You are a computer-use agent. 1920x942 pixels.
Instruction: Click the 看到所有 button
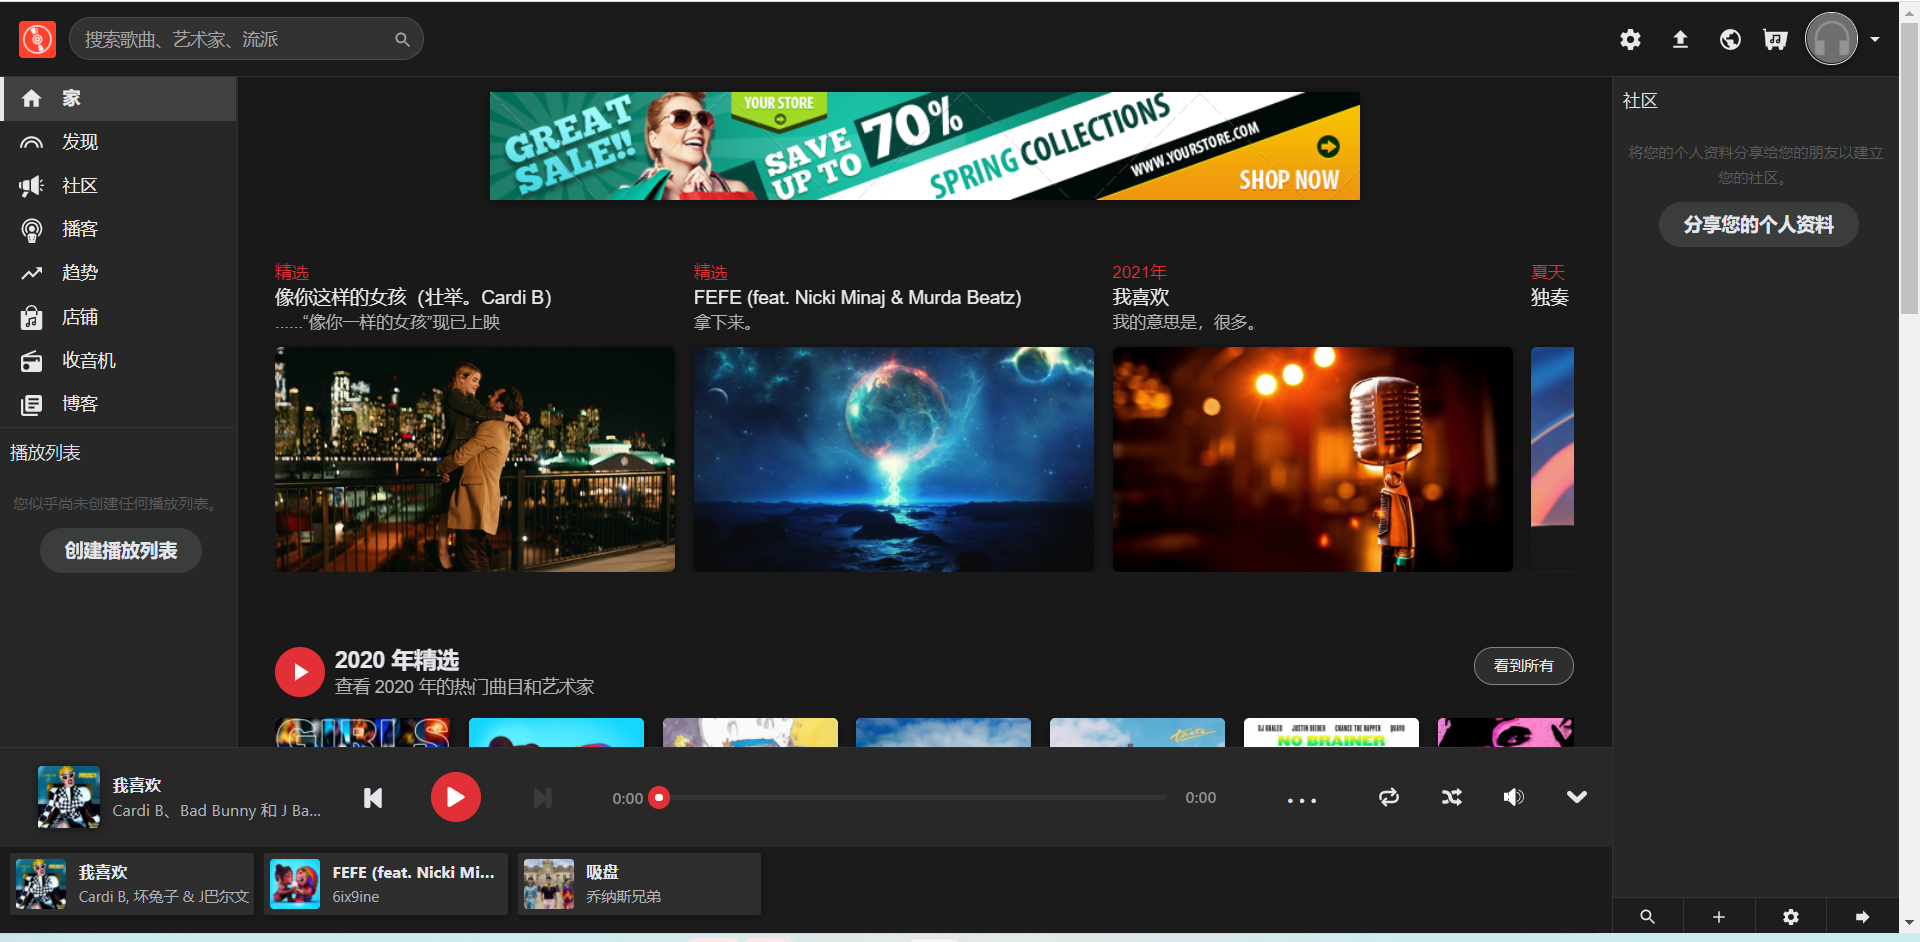pyautogui.click(x=1523, y=666)
